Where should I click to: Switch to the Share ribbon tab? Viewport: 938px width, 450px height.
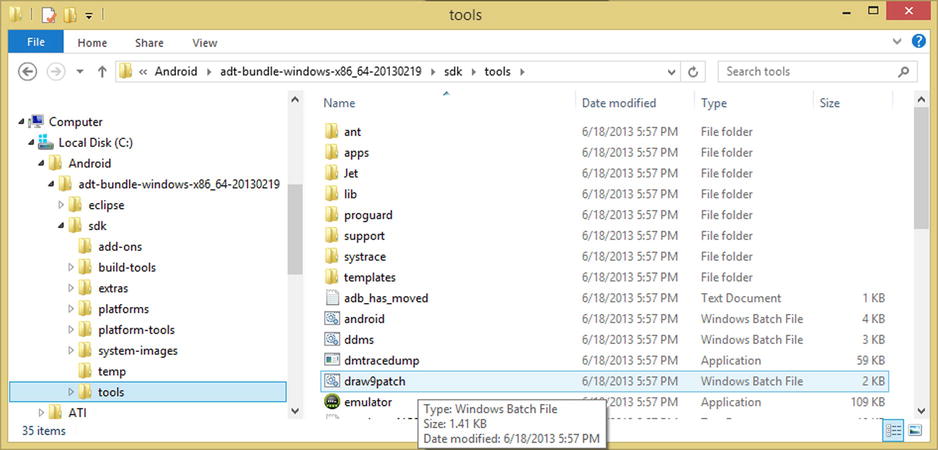click(149, 42)
